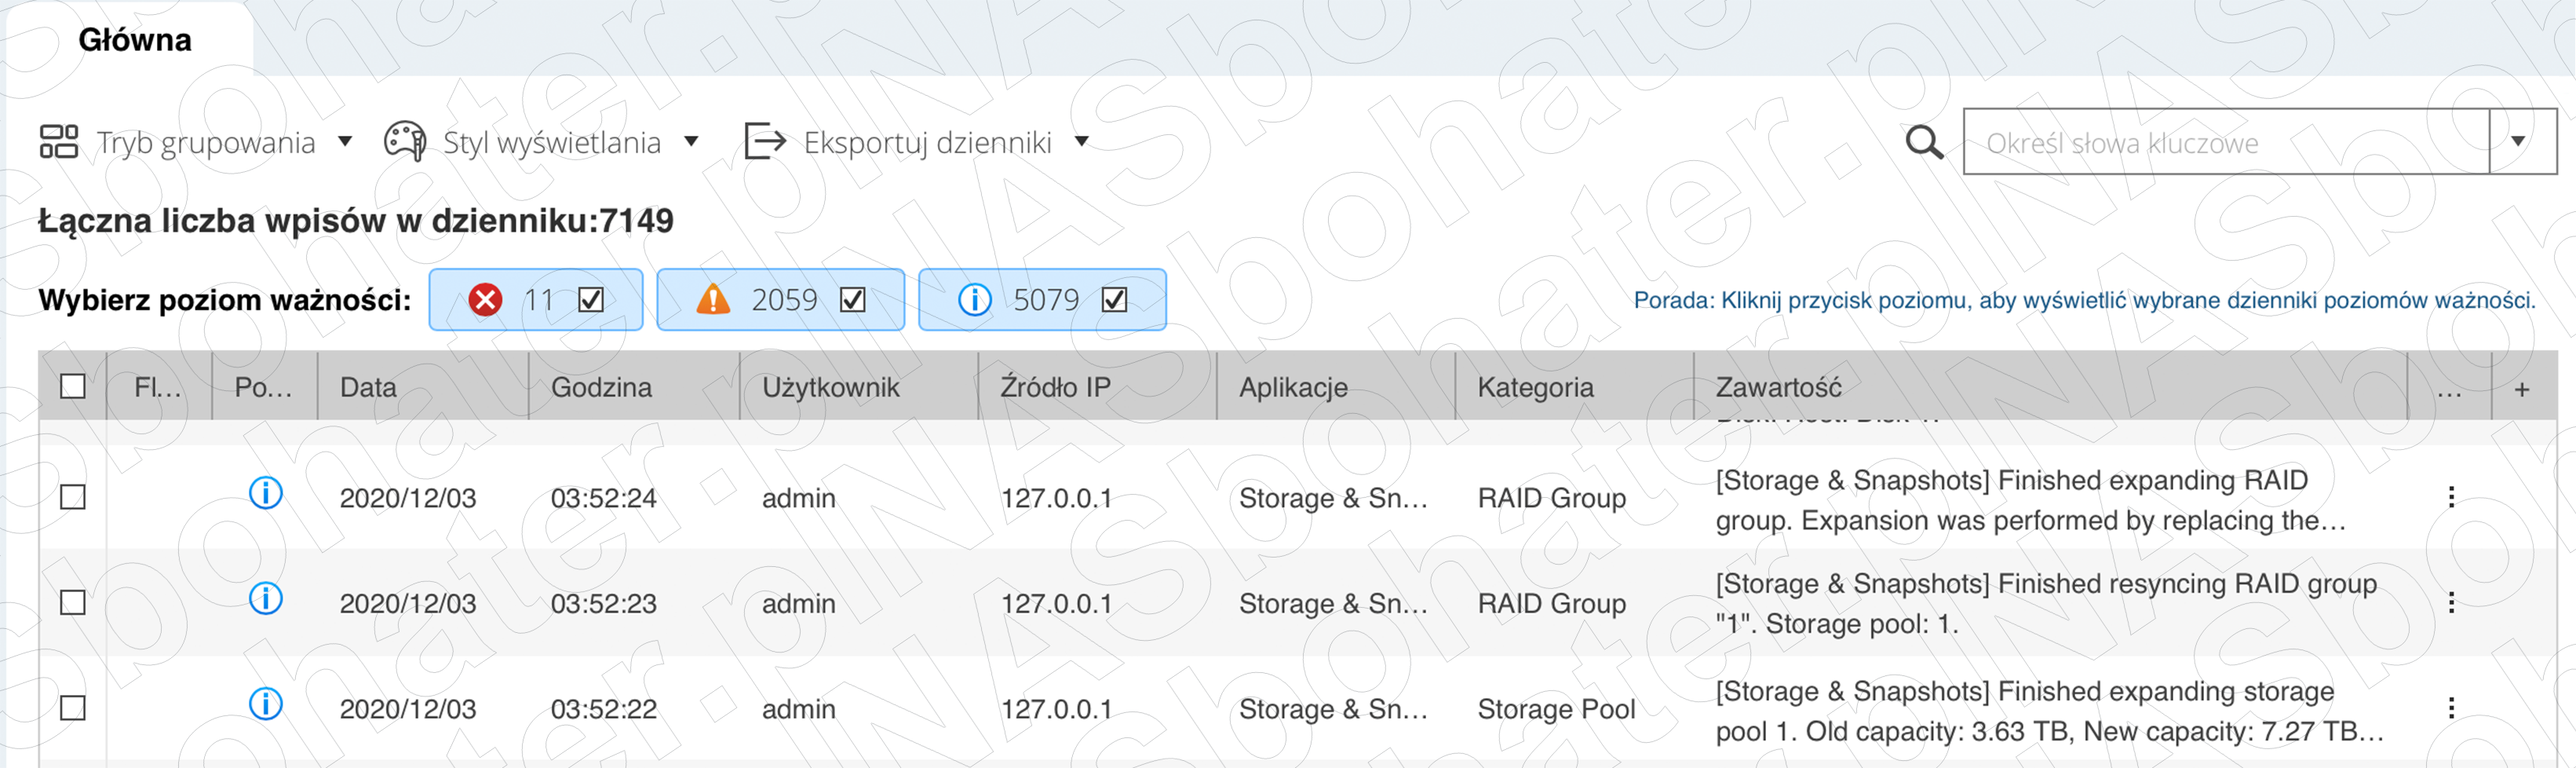Open three-dot menu for 03:52:24 log entry

2451,498
